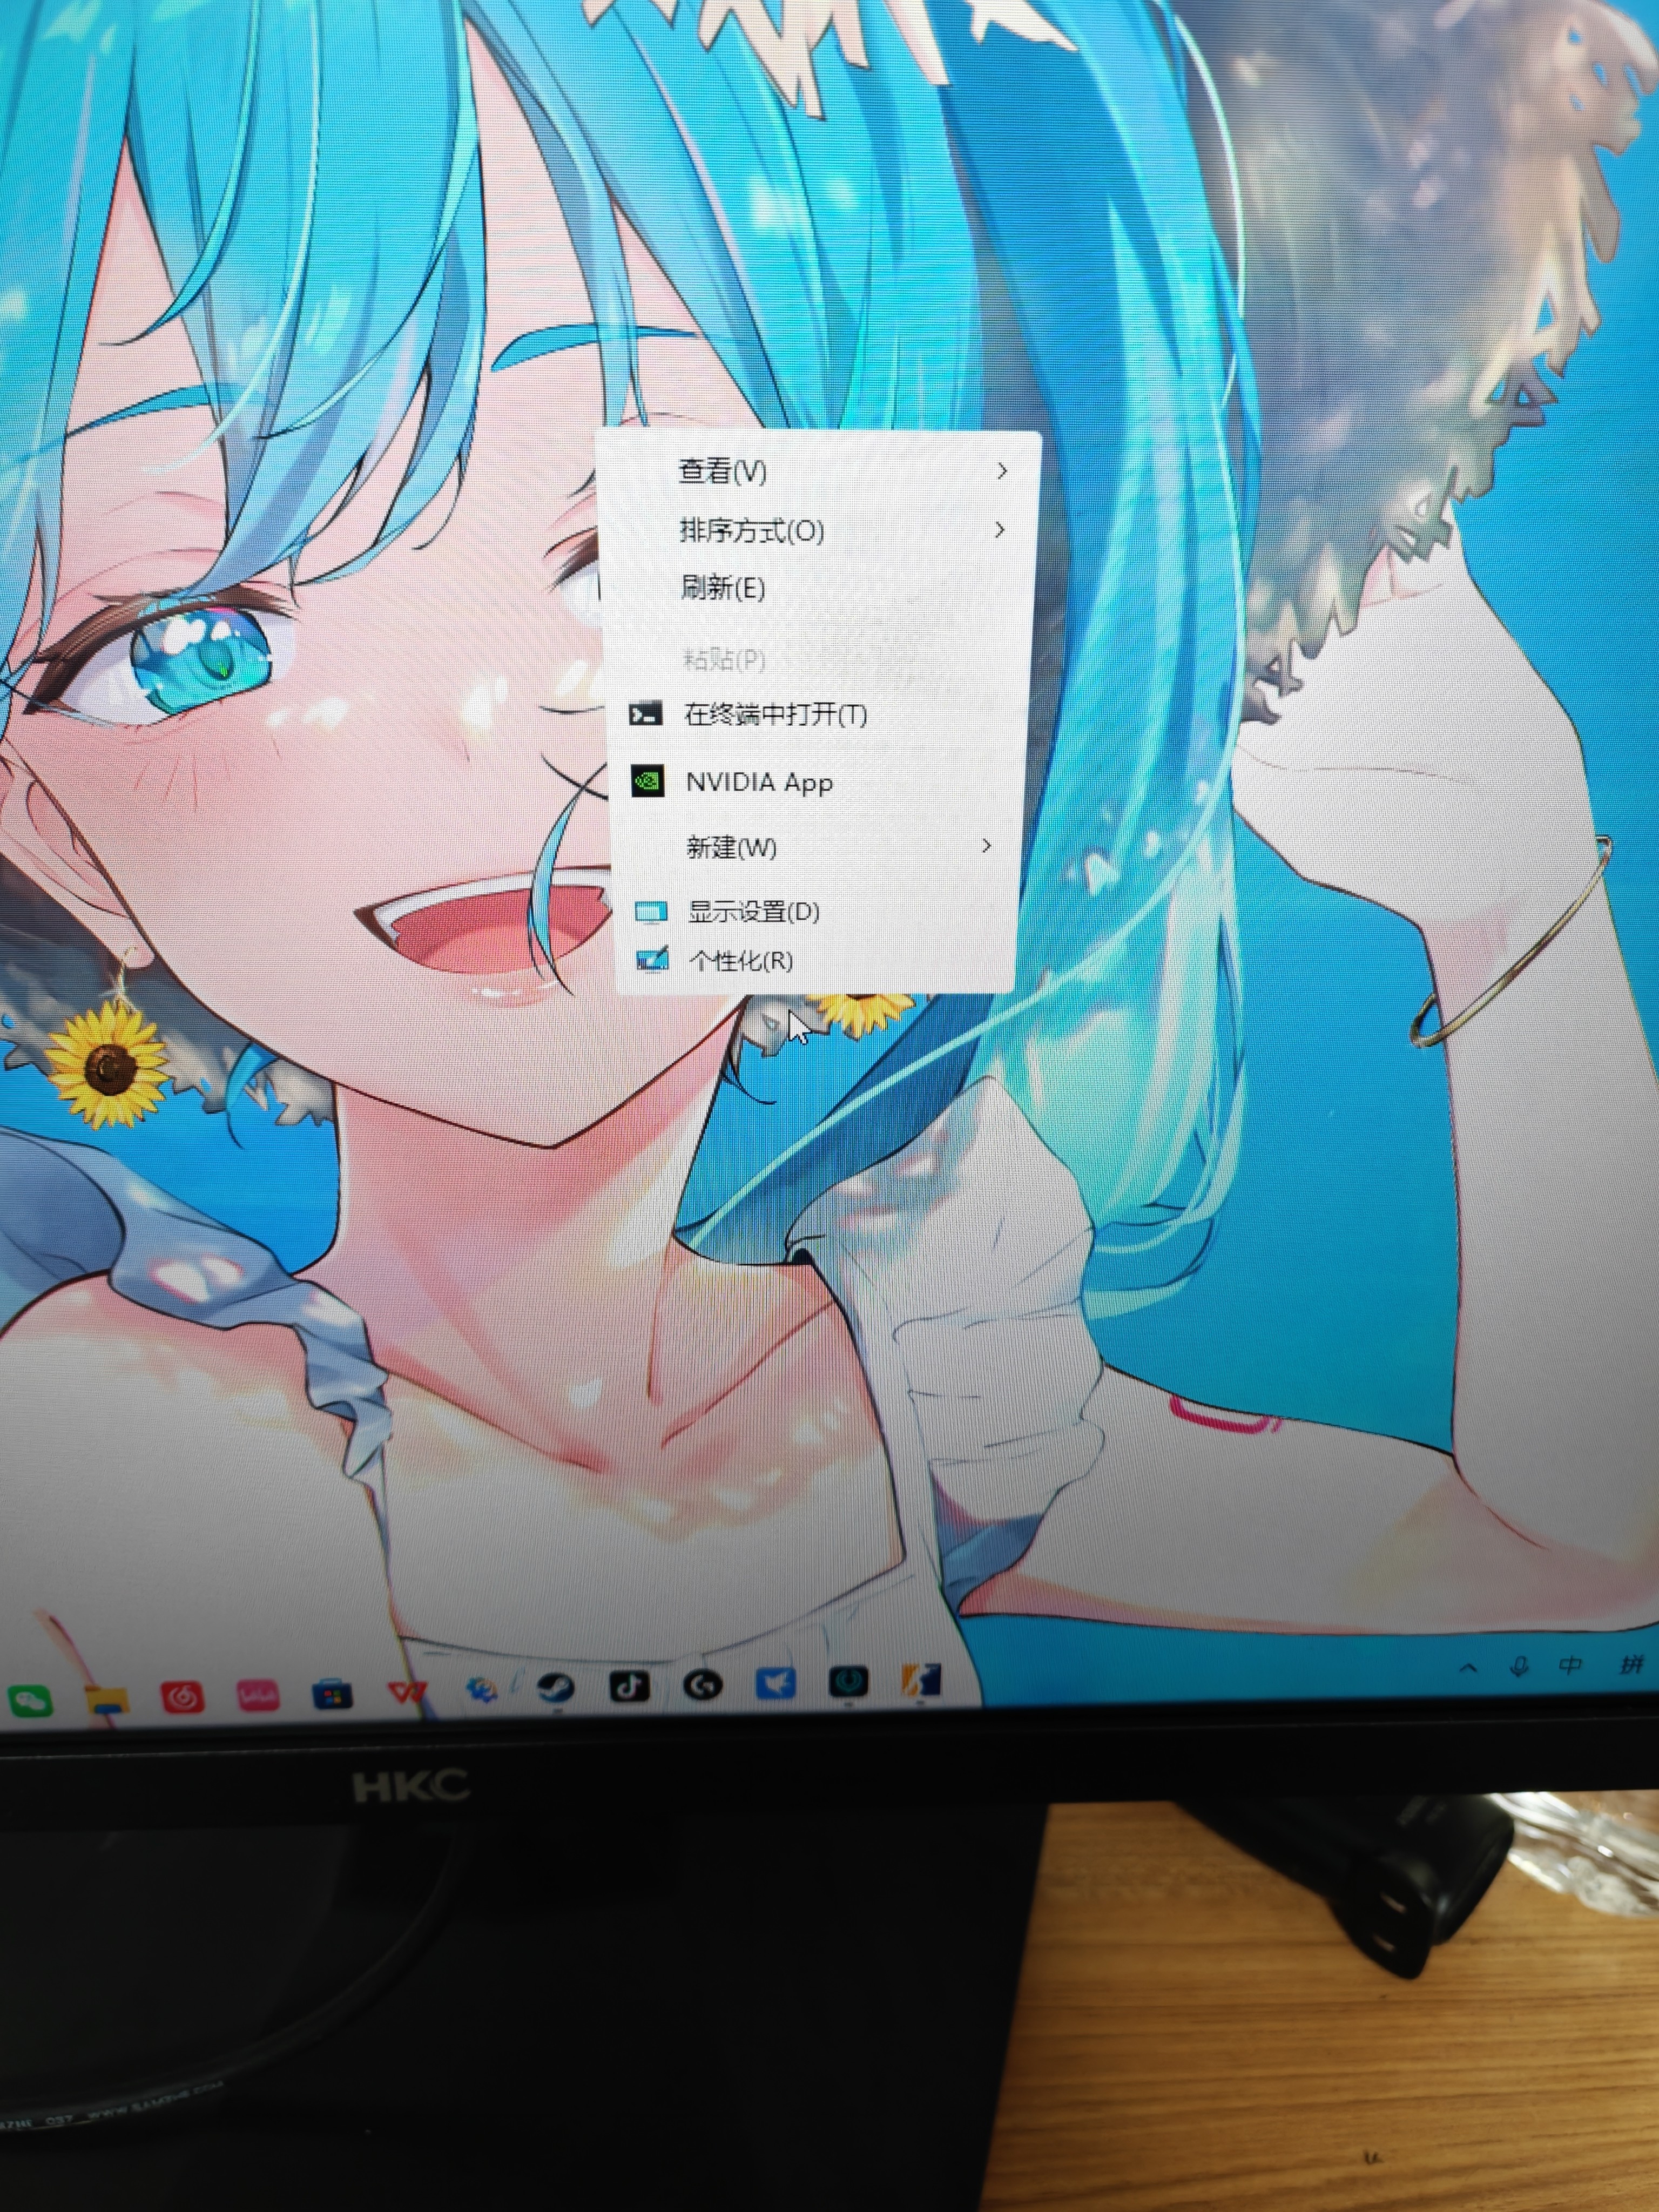Launch WPS Office from the taskbar
This screenshot has width=1659, height=2212.
407,1692
